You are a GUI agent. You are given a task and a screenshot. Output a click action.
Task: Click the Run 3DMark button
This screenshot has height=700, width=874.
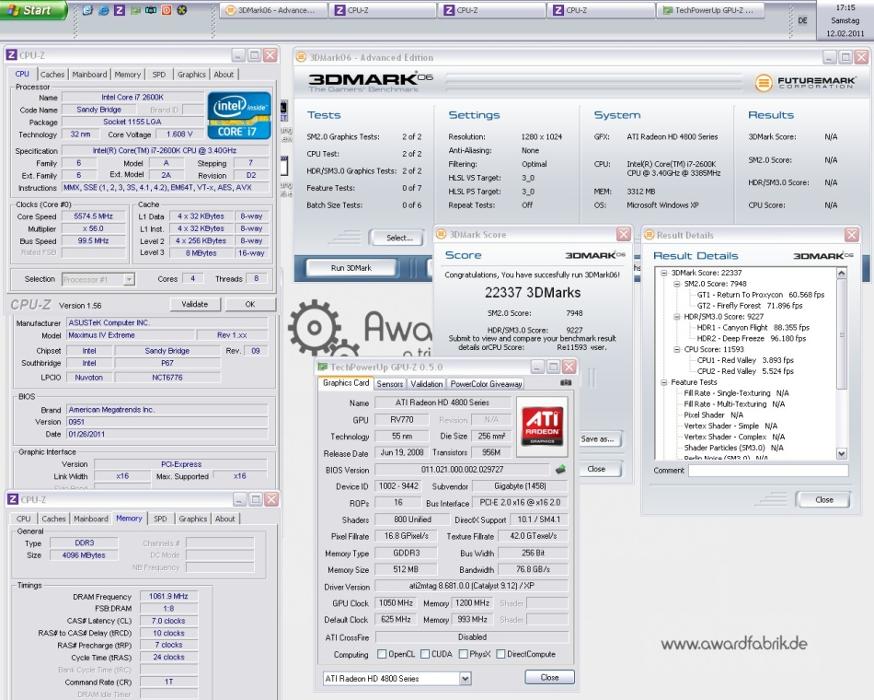pos(351,268)
